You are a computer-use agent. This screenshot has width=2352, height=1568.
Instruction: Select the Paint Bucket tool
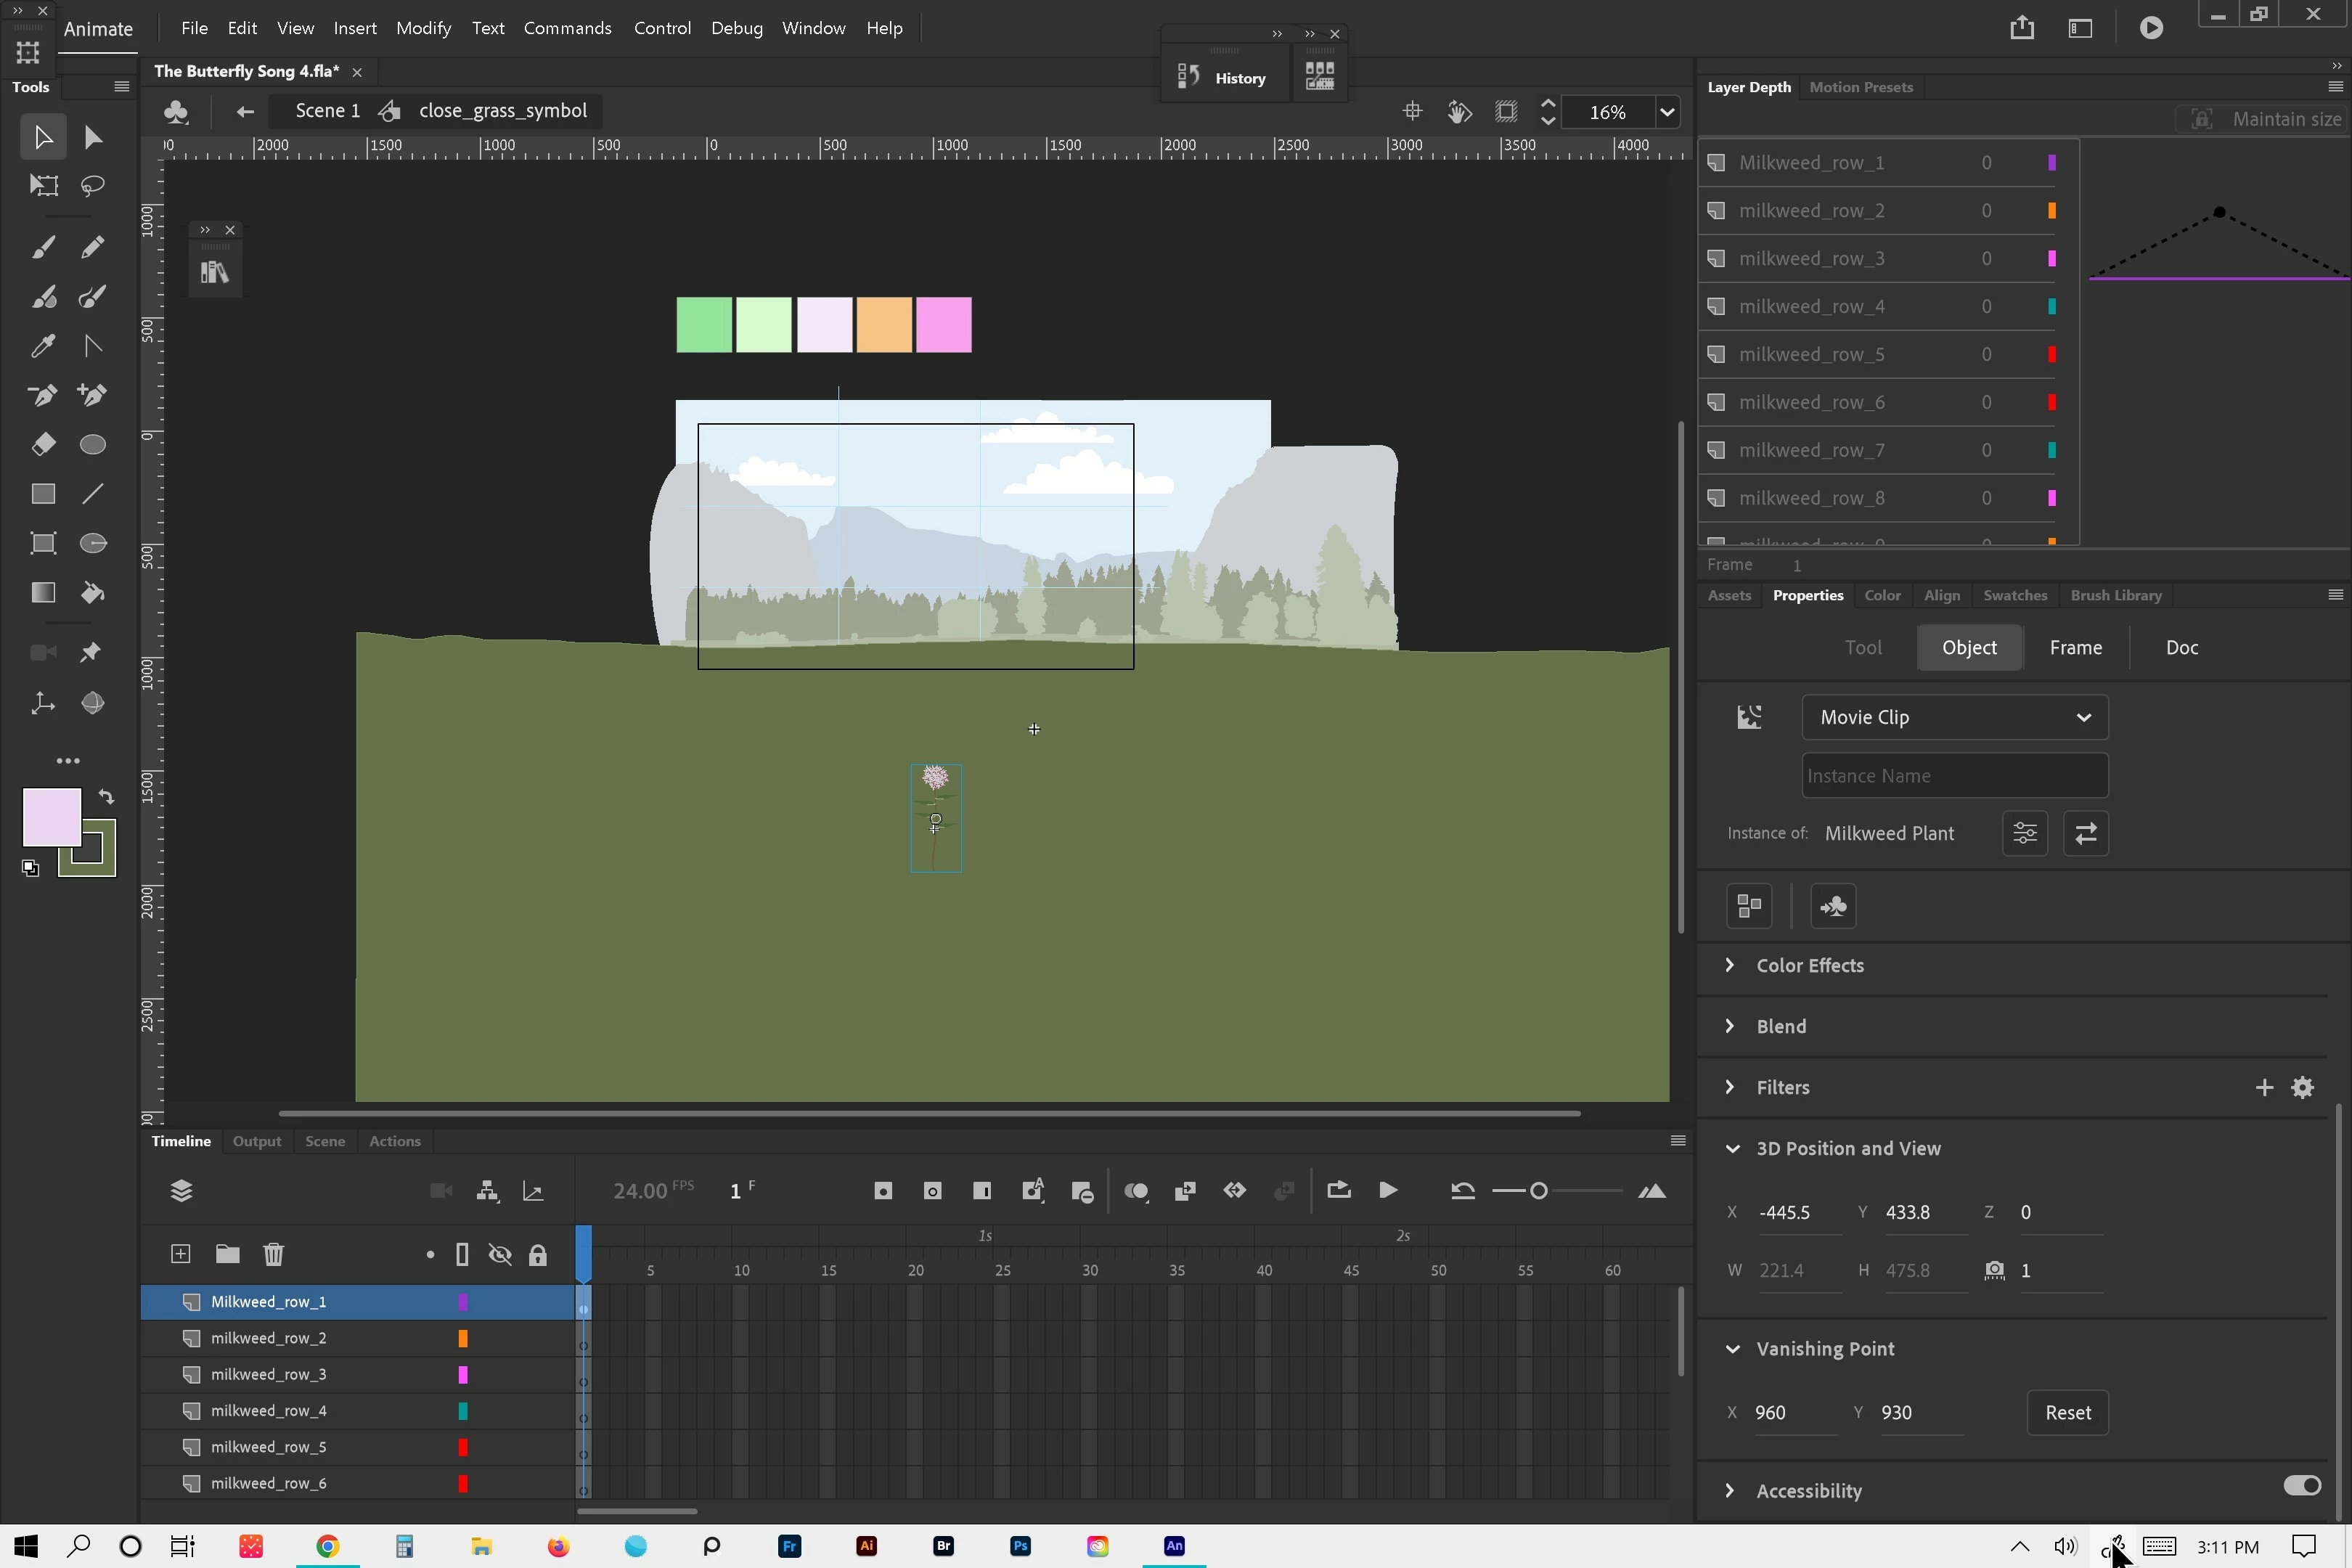(x=93, y=593)
